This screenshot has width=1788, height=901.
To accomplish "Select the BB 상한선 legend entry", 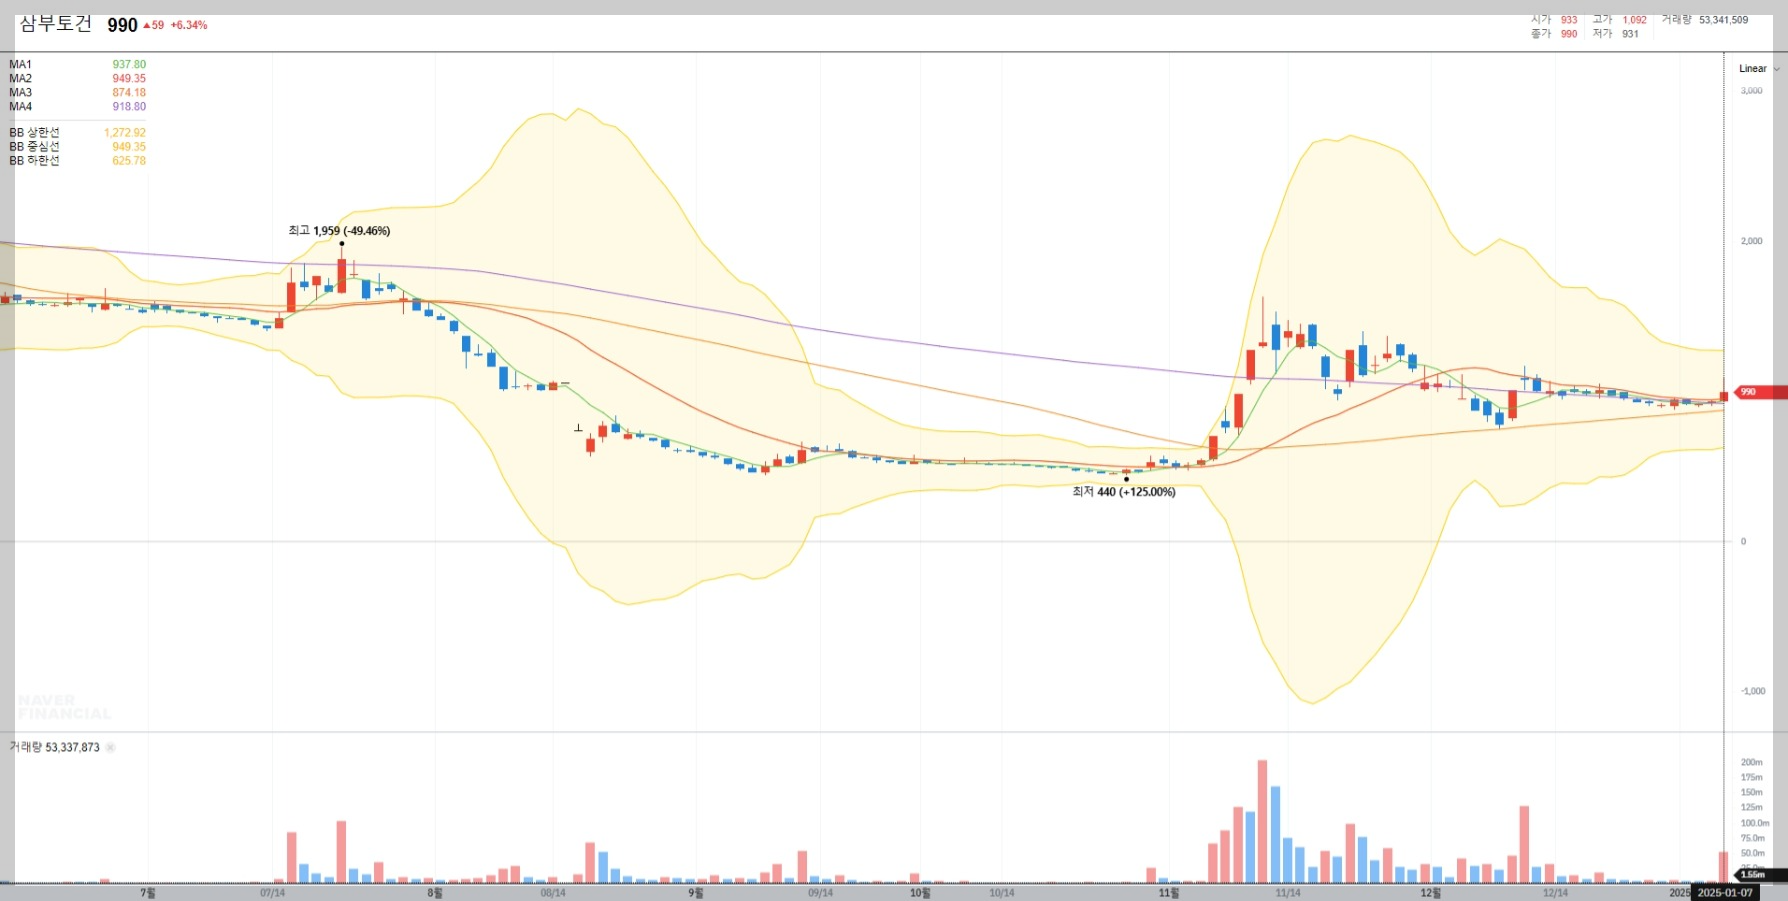I will coord(77,133).
